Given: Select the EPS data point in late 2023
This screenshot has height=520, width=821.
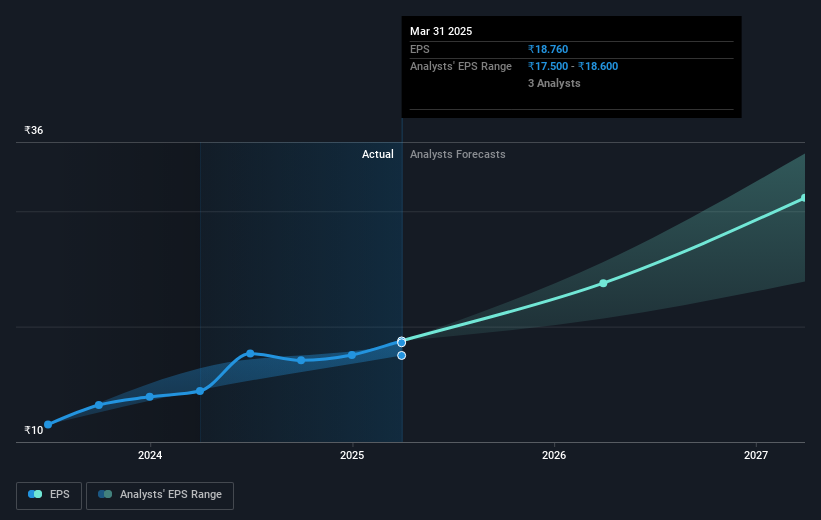Looking at the screenshot, I should (99, 405).
